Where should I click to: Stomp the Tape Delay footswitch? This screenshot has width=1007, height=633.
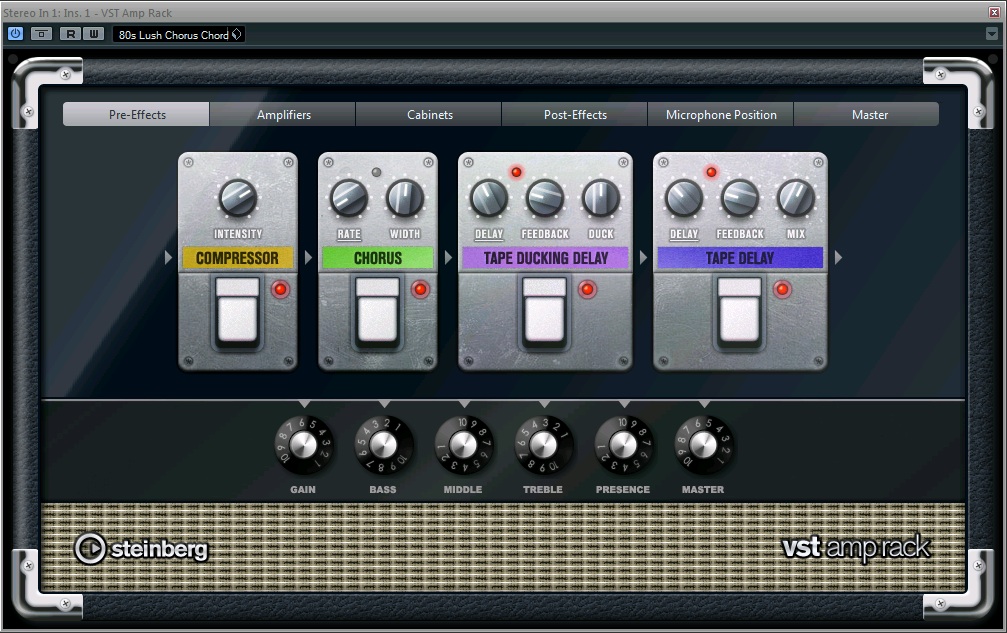(x=740, y=313)
